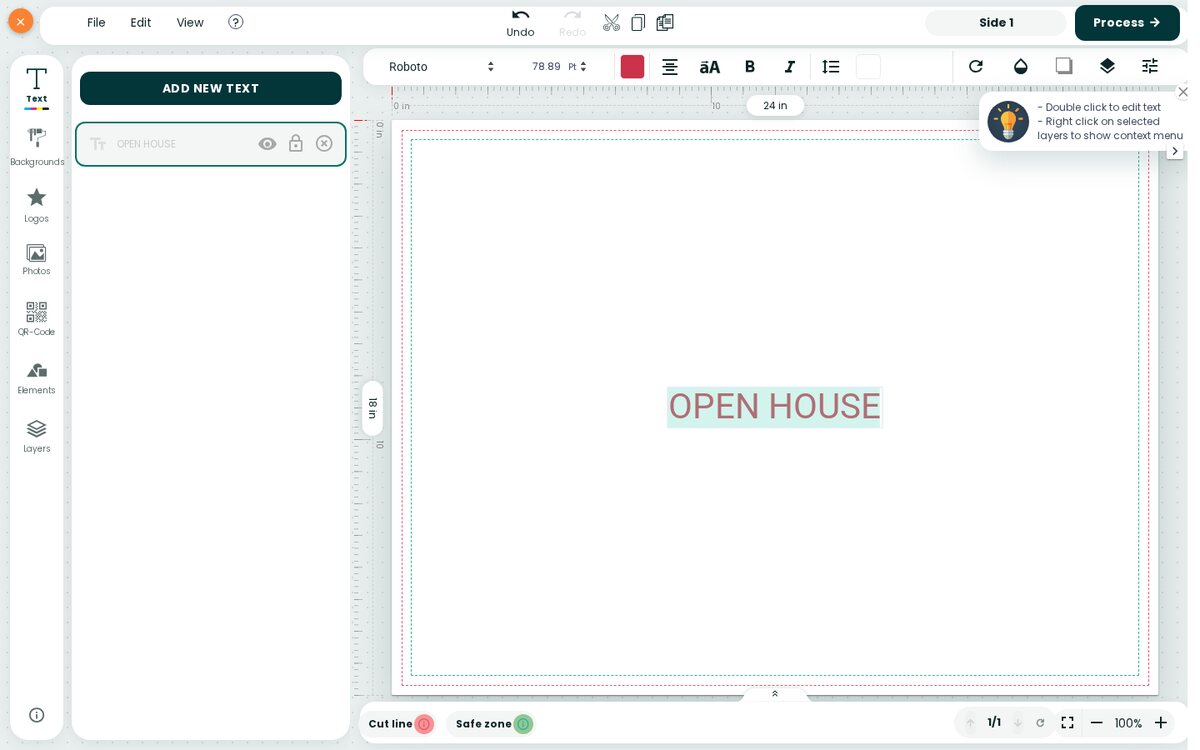This screenshot has width=1200, height=750.
Task: Click the rotate icon in toolbar
Action: [976, 66]
